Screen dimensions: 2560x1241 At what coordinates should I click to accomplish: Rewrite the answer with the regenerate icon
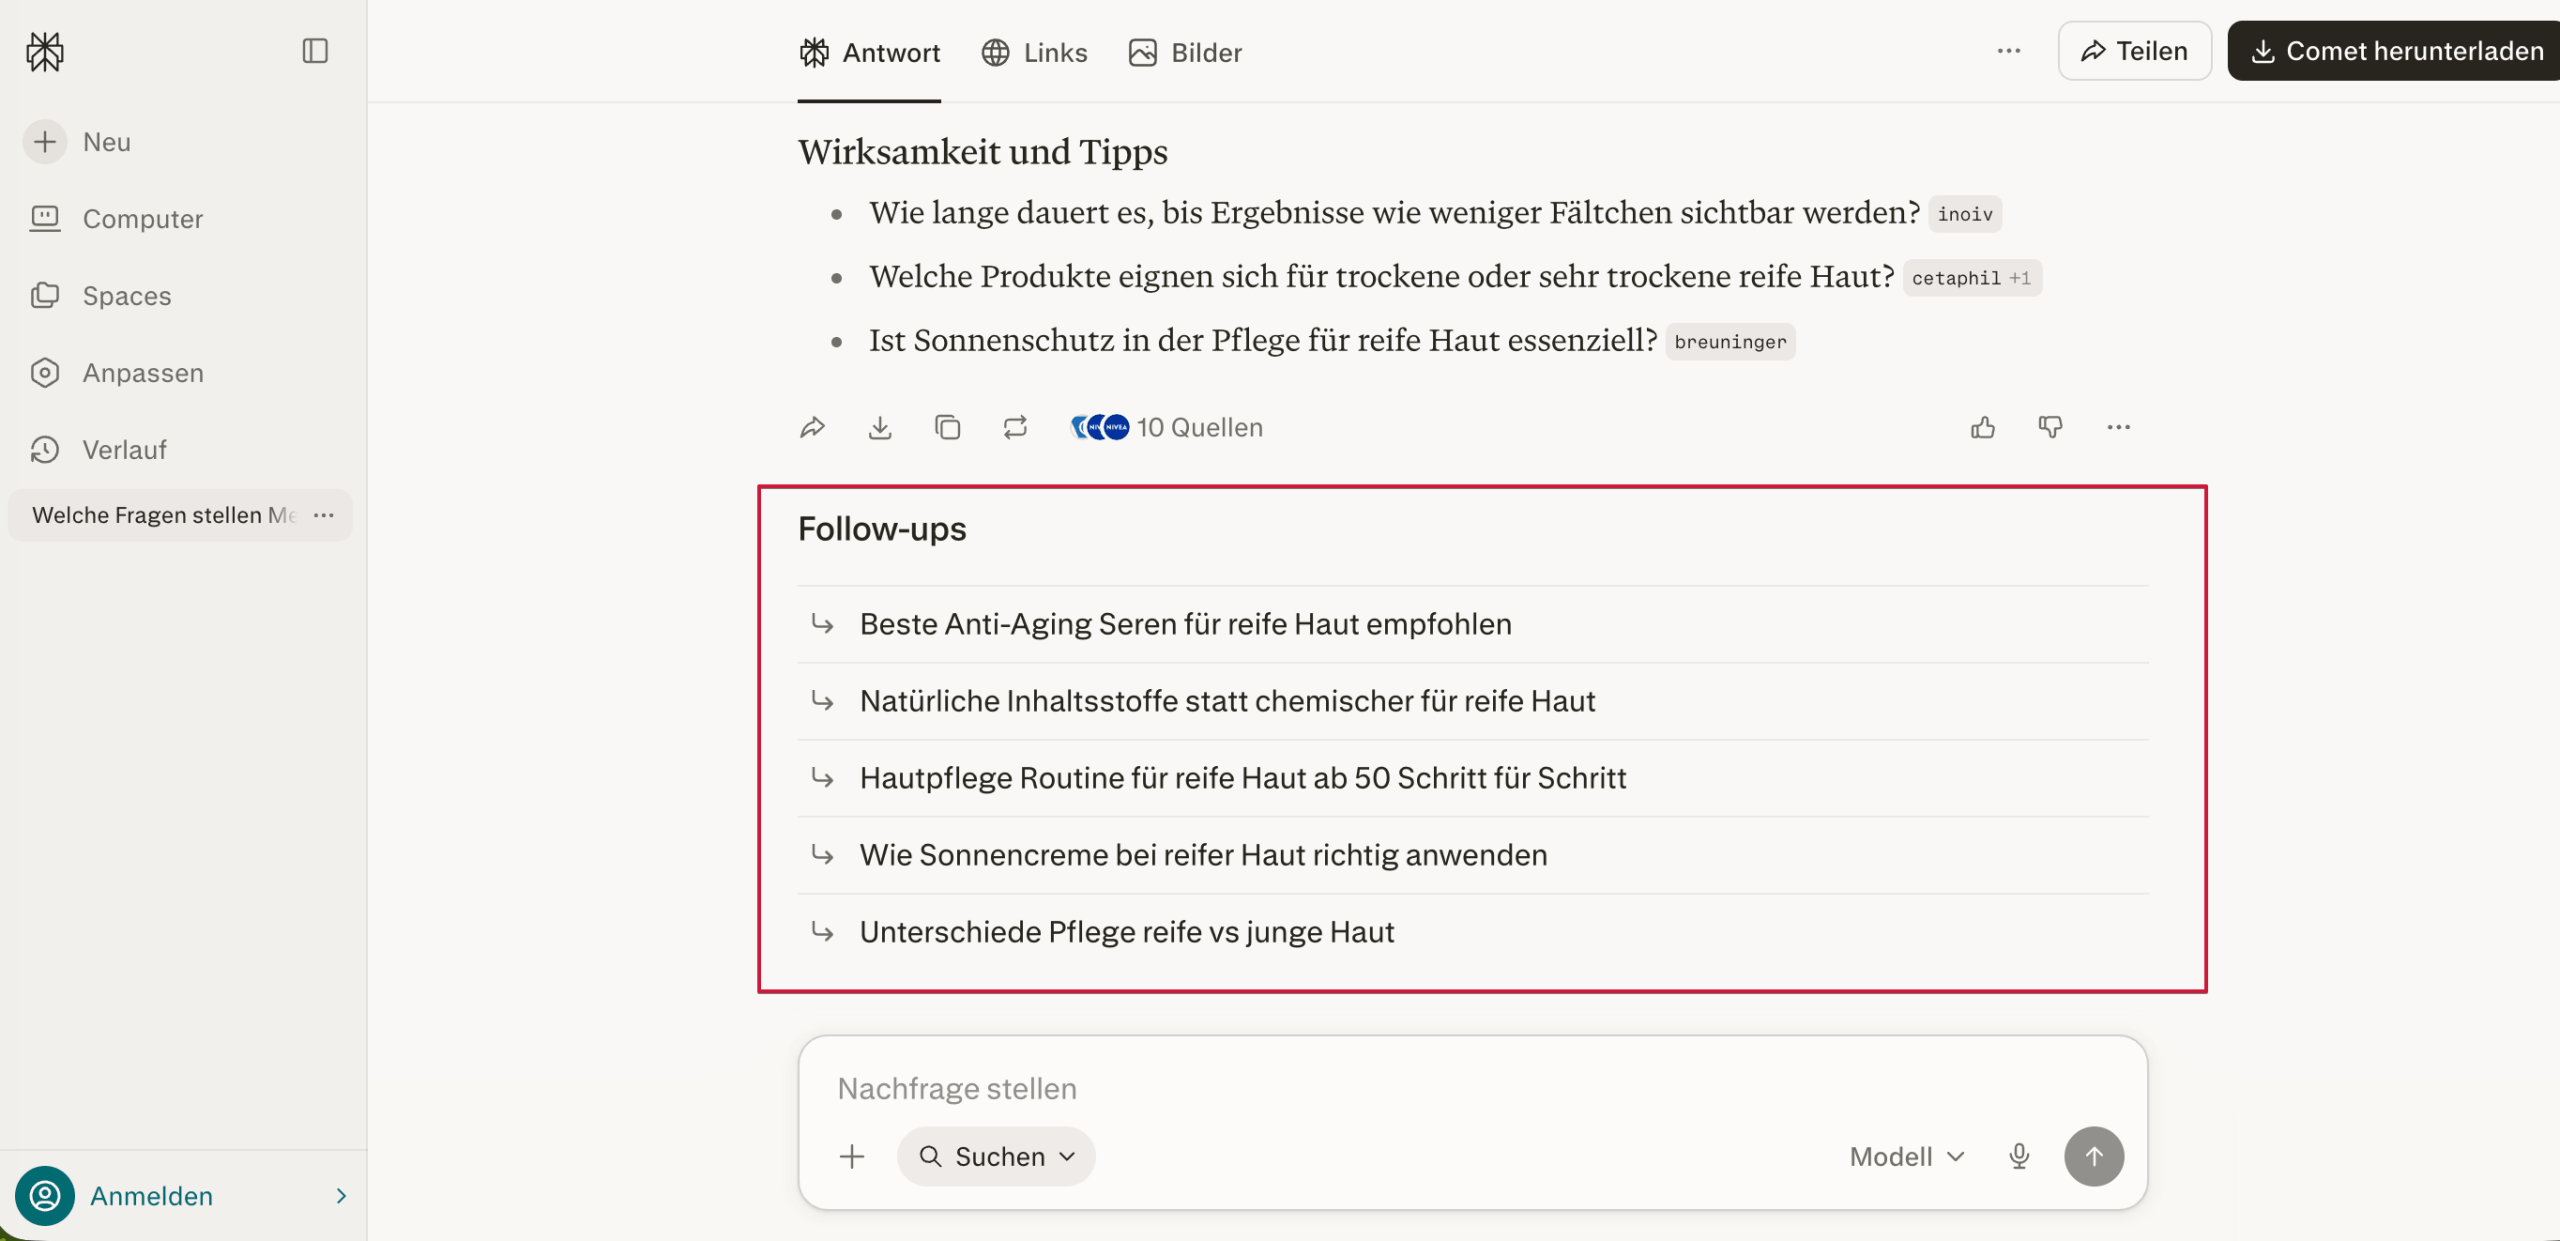click(x=1015, y=428)
